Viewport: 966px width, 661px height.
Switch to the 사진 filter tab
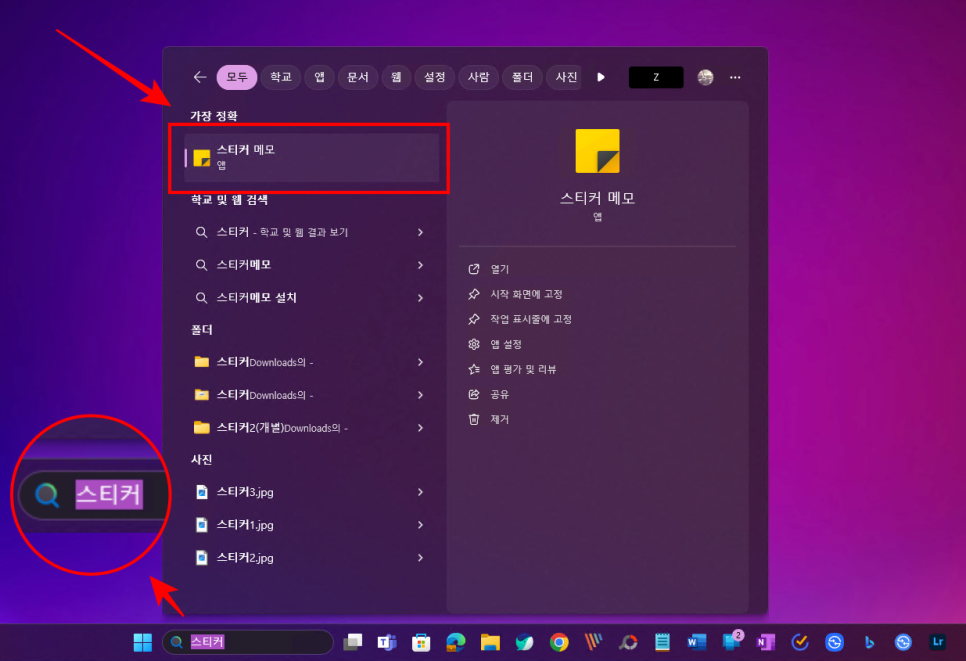tap(564, 77)
